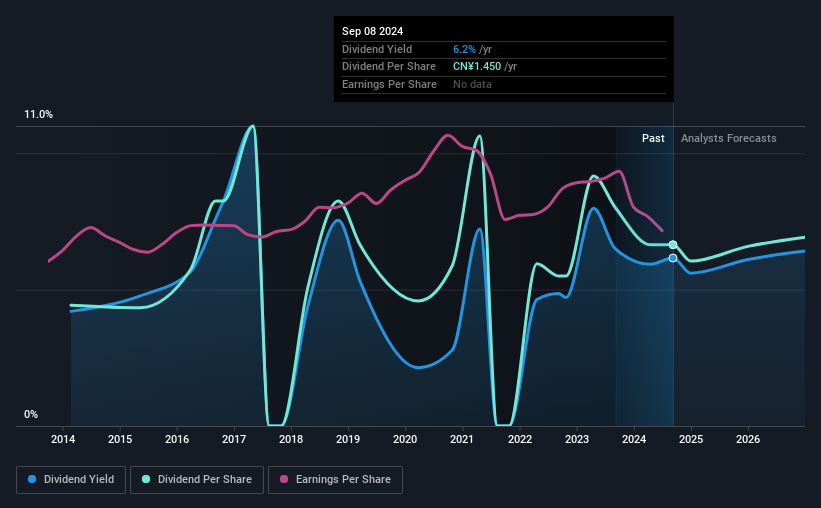Click the teal Dividend Per Share legend dot
The height and width of the screenshot is (508, 821).
(146, 479)
